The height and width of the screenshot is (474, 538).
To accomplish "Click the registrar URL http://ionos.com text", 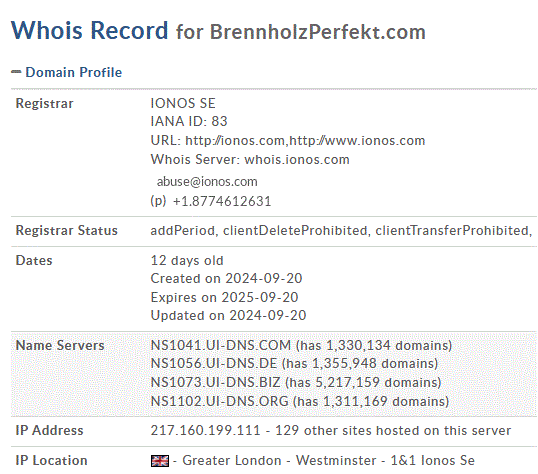I will tap(235, 141).
